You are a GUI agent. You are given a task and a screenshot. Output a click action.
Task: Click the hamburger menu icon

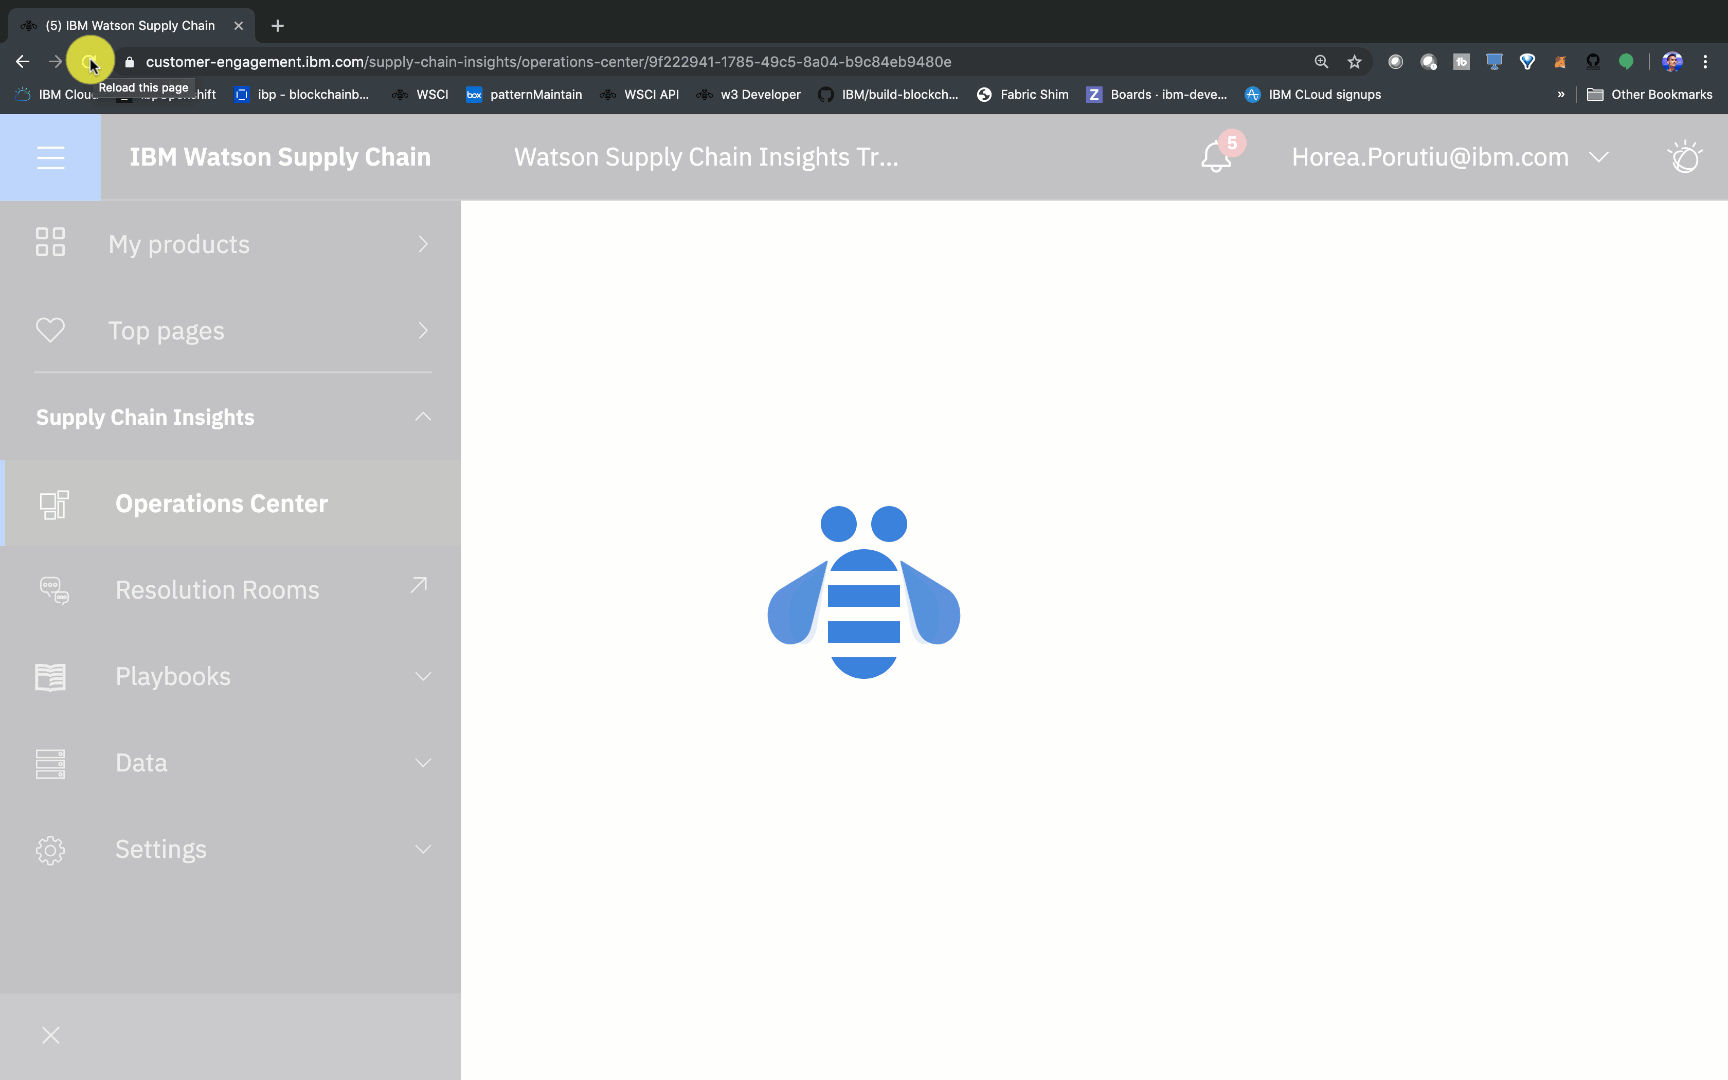[x=50, y=157]
